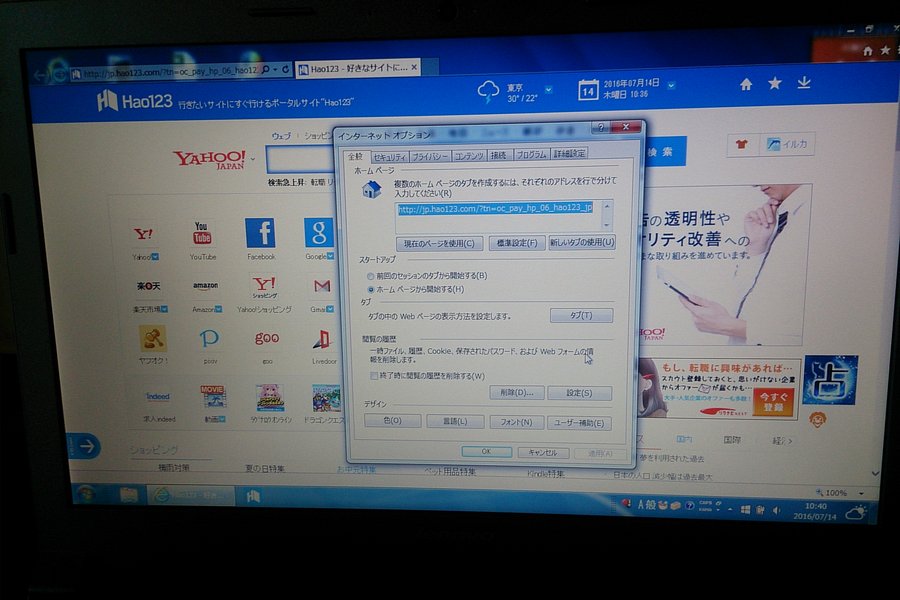The height and width of the screenshot is (600, 900).
Task: Click the キャンセル button
Action: coord(543,453)
